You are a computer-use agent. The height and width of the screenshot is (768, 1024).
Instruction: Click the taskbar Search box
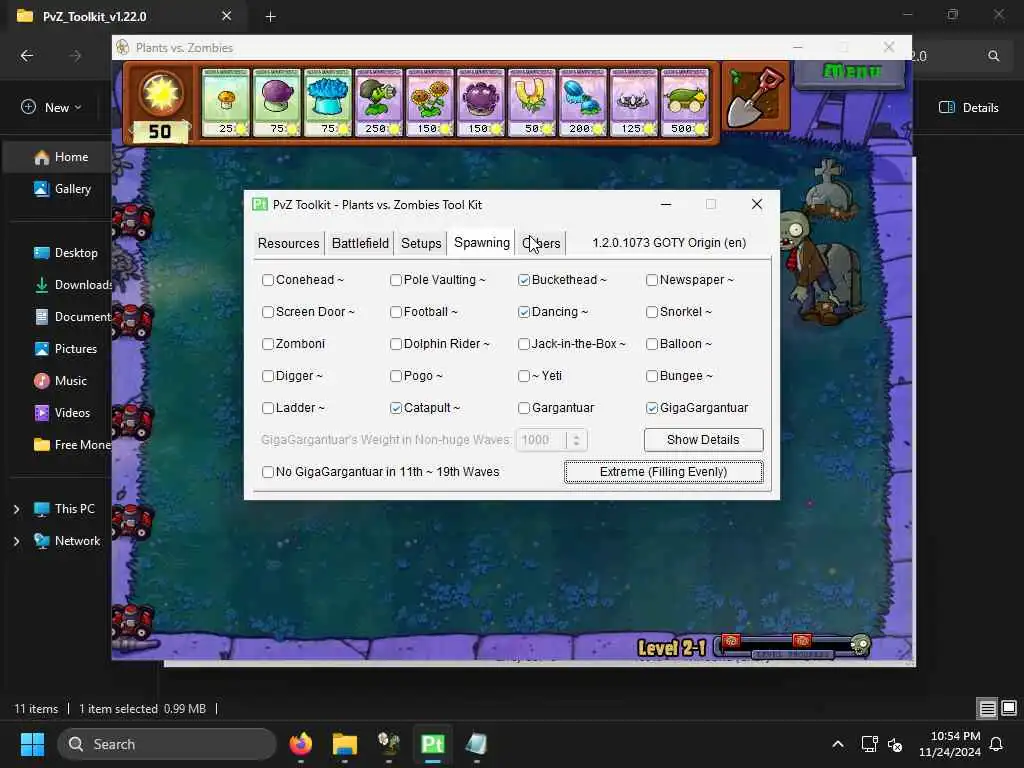click(x=167, y=744)
